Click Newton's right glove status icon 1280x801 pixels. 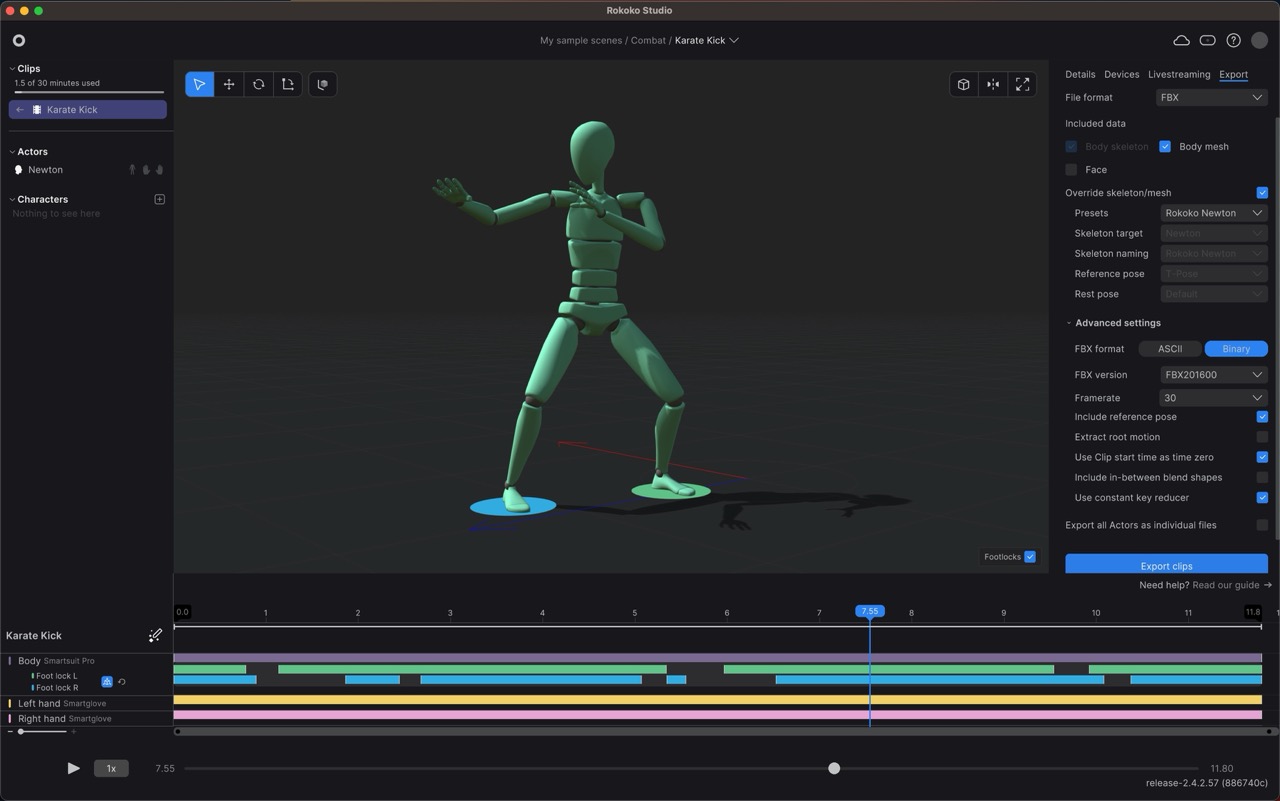click(159, 170)
